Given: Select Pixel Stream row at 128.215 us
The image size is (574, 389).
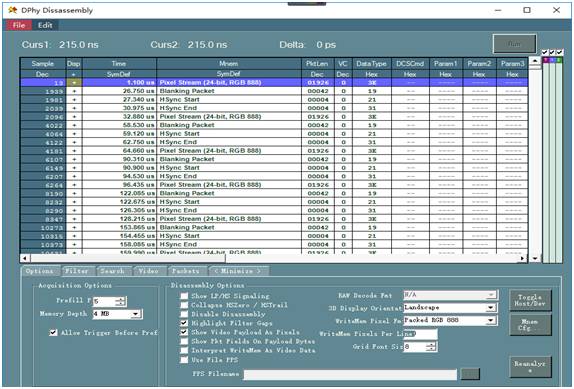Looking at the screenshot, I should pyautogui.click(x=274, y=219).
